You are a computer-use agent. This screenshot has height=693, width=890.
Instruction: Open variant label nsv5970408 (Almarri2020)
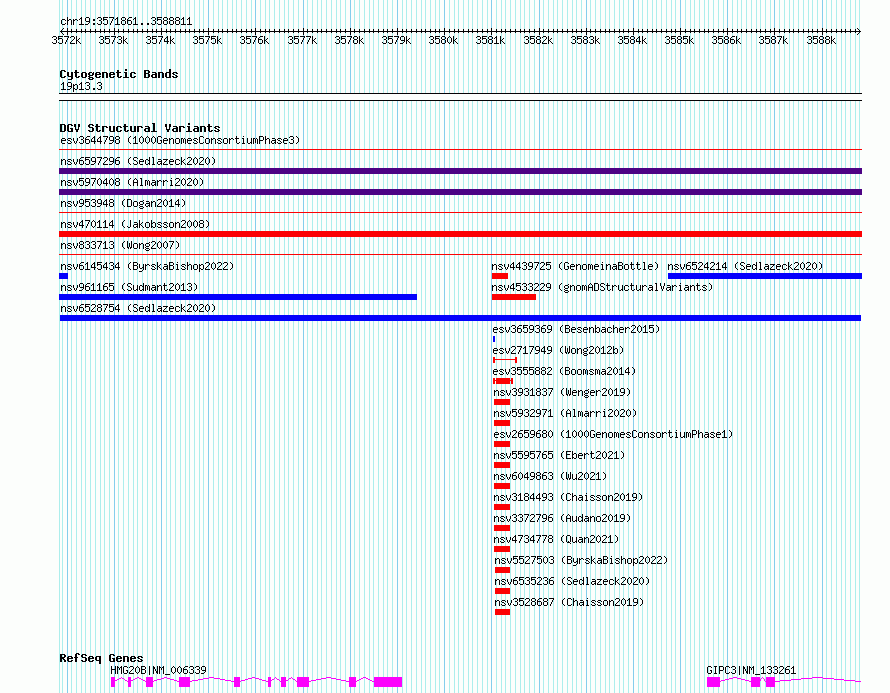click(x=132, y=182)
